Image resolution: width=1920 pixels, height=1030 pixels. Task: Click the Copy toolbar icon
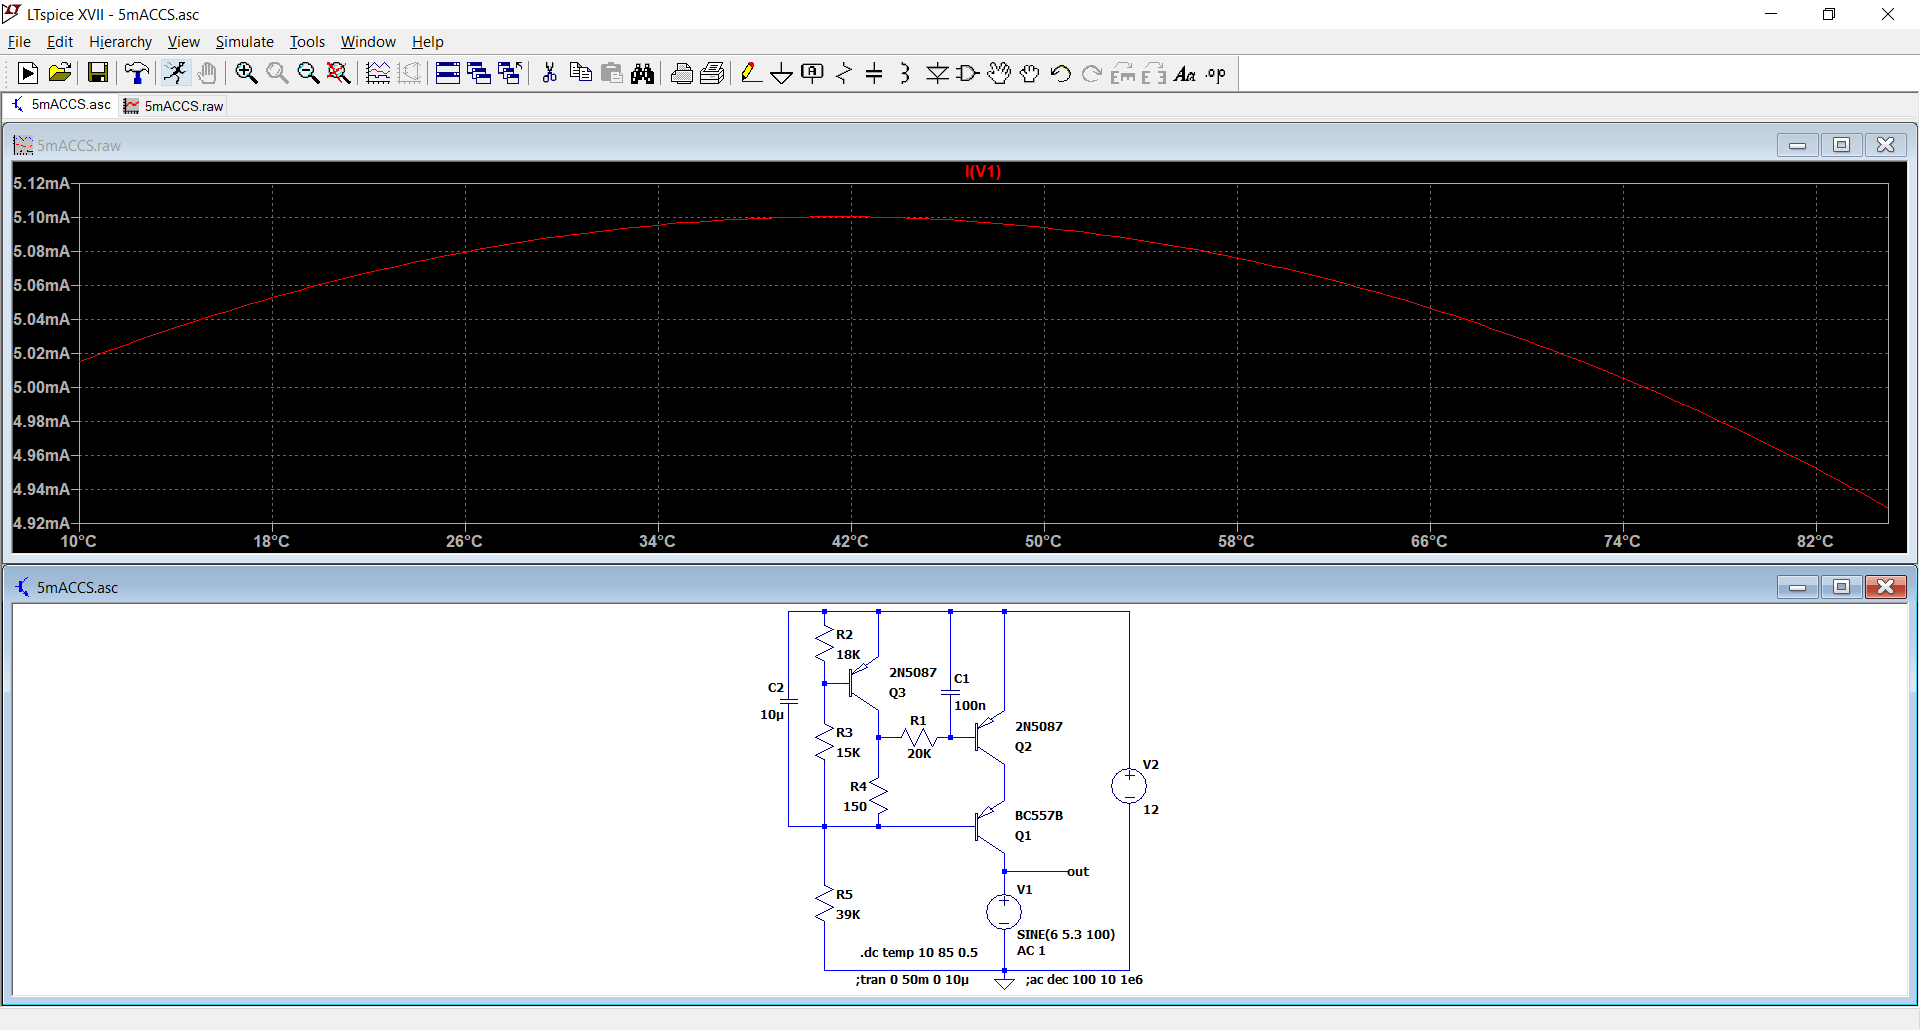coord(580,73)
